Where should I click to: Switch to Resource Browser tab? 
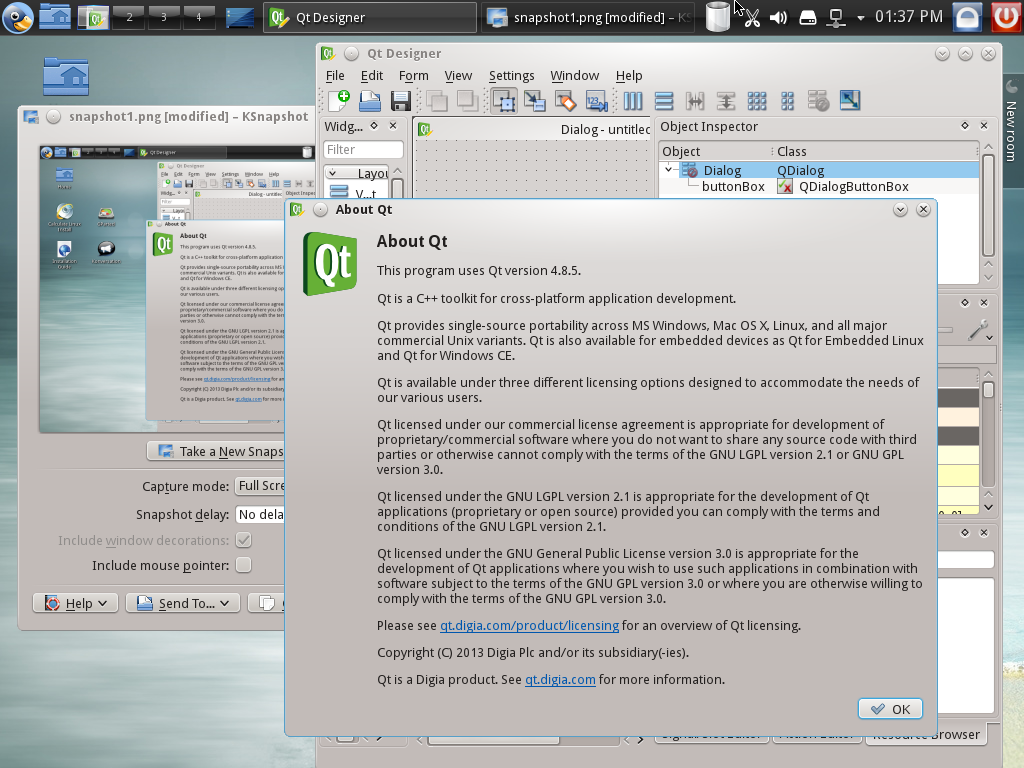click(x=927, y=735)
